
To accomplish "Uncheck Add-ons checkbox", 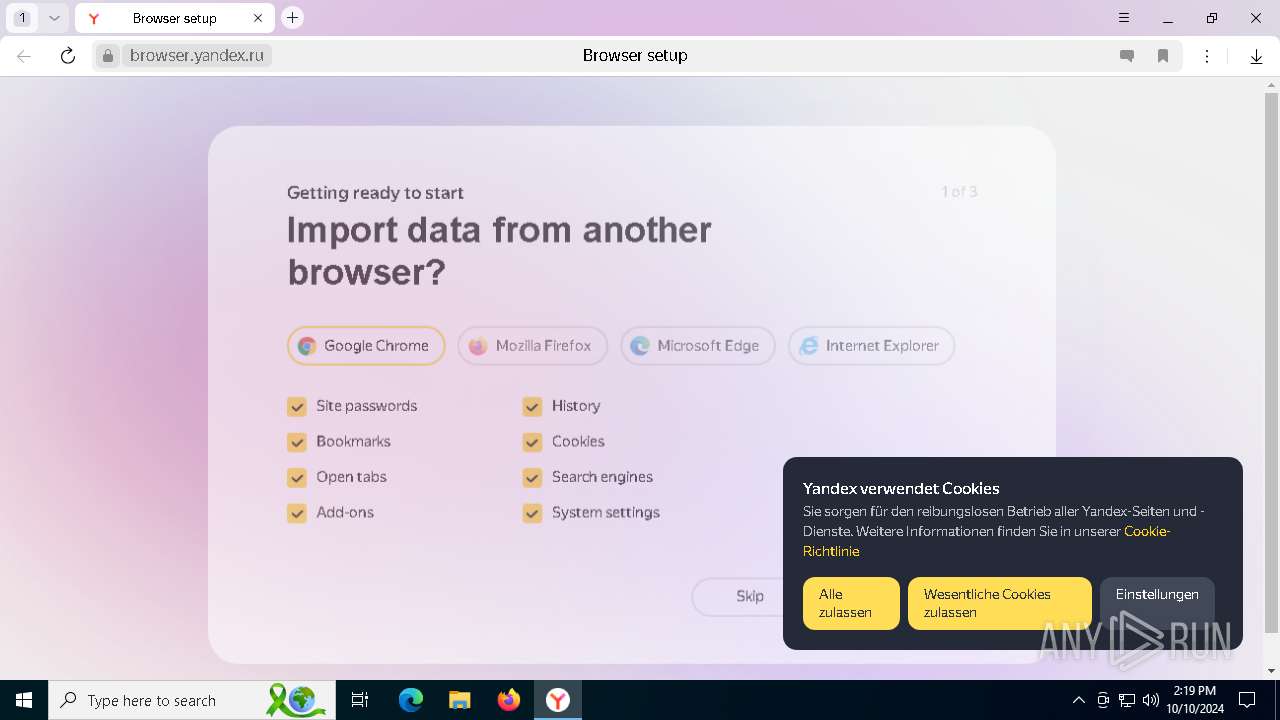I will 297,513.
